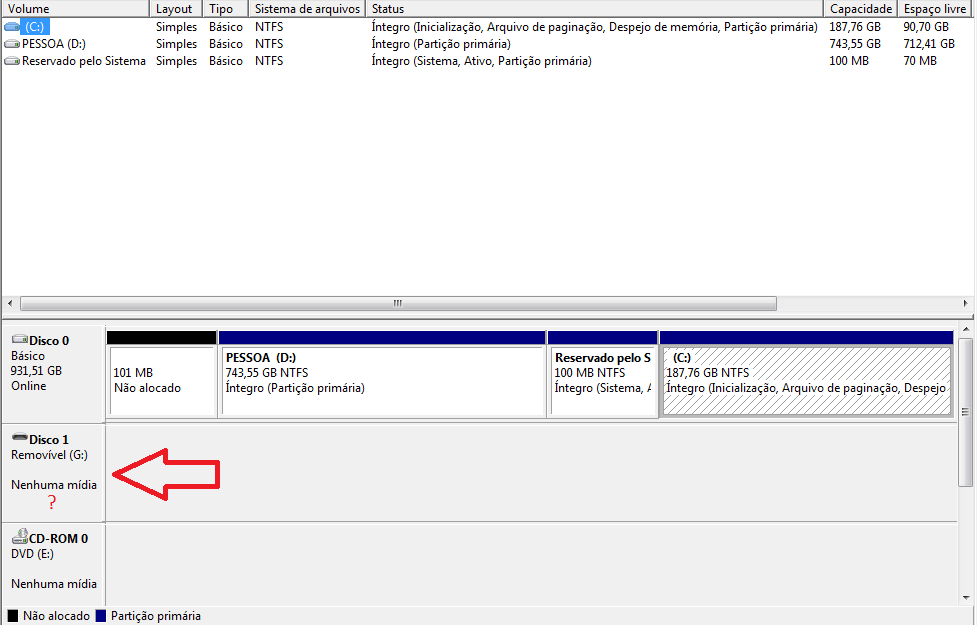
Task: Click status text of Reservado pelo Sistema row
Action: pyautogui.click(x=481, y=61)
